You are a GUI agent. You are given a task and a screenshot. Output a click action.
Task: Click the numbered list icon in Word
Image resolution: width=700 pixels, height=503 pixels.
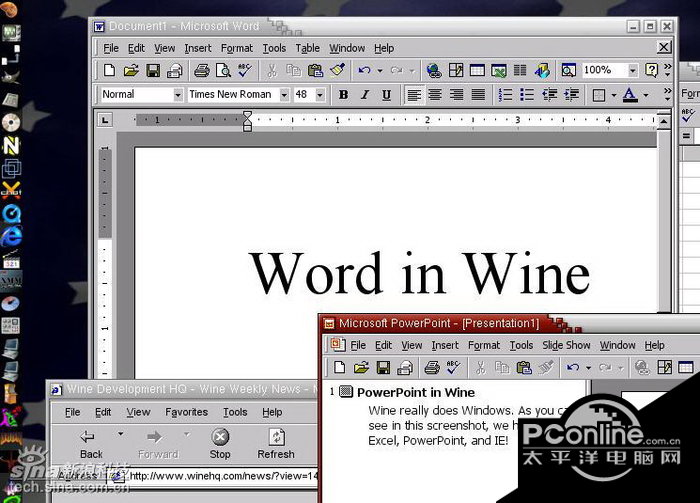point(505,95)
